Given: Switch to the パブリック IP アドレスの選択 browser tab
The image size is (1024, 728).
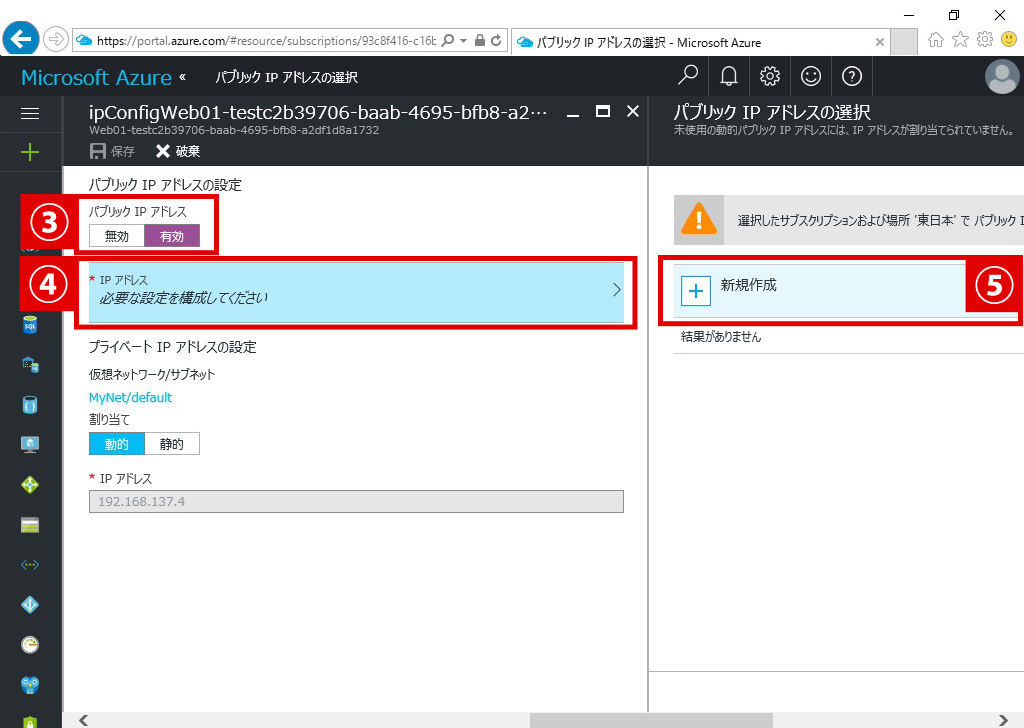Looking at the screenshot, I should pyautogui.click(x=700, y=42).
